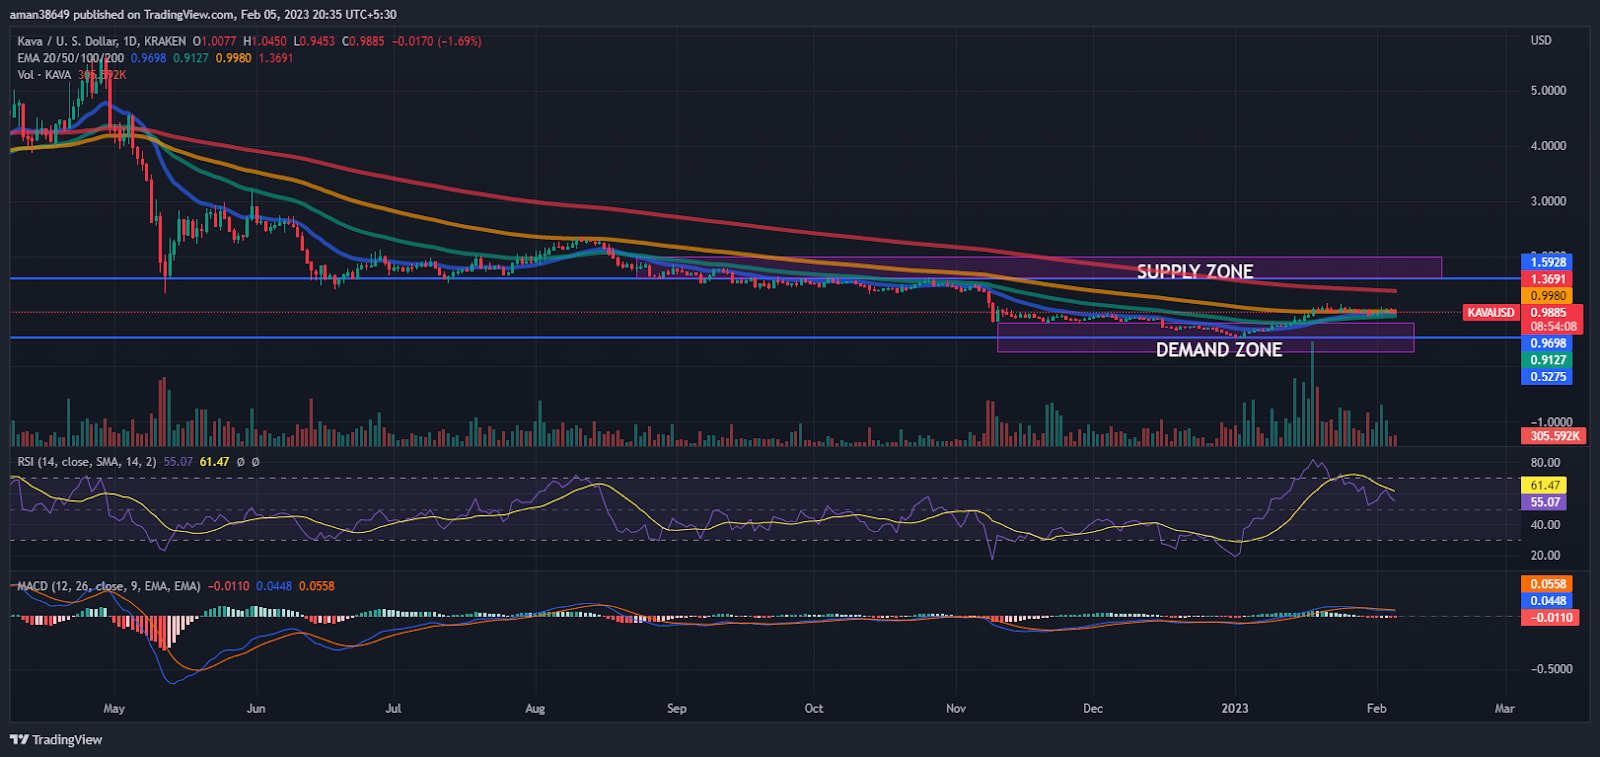Screen dimensions: 1600x757
Task: Click the 'SUPPLY ZONE' label on the chart
Action: (1195, 271)
